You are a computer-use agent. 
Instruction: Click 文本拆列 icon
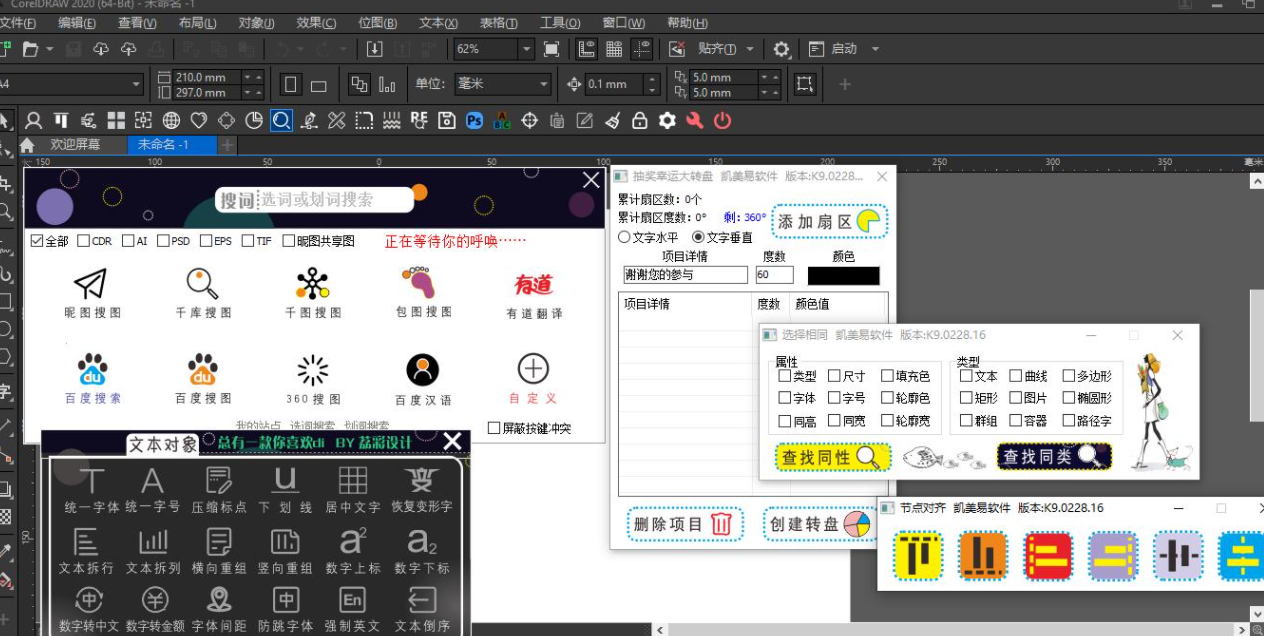click(x=153, y=542)
